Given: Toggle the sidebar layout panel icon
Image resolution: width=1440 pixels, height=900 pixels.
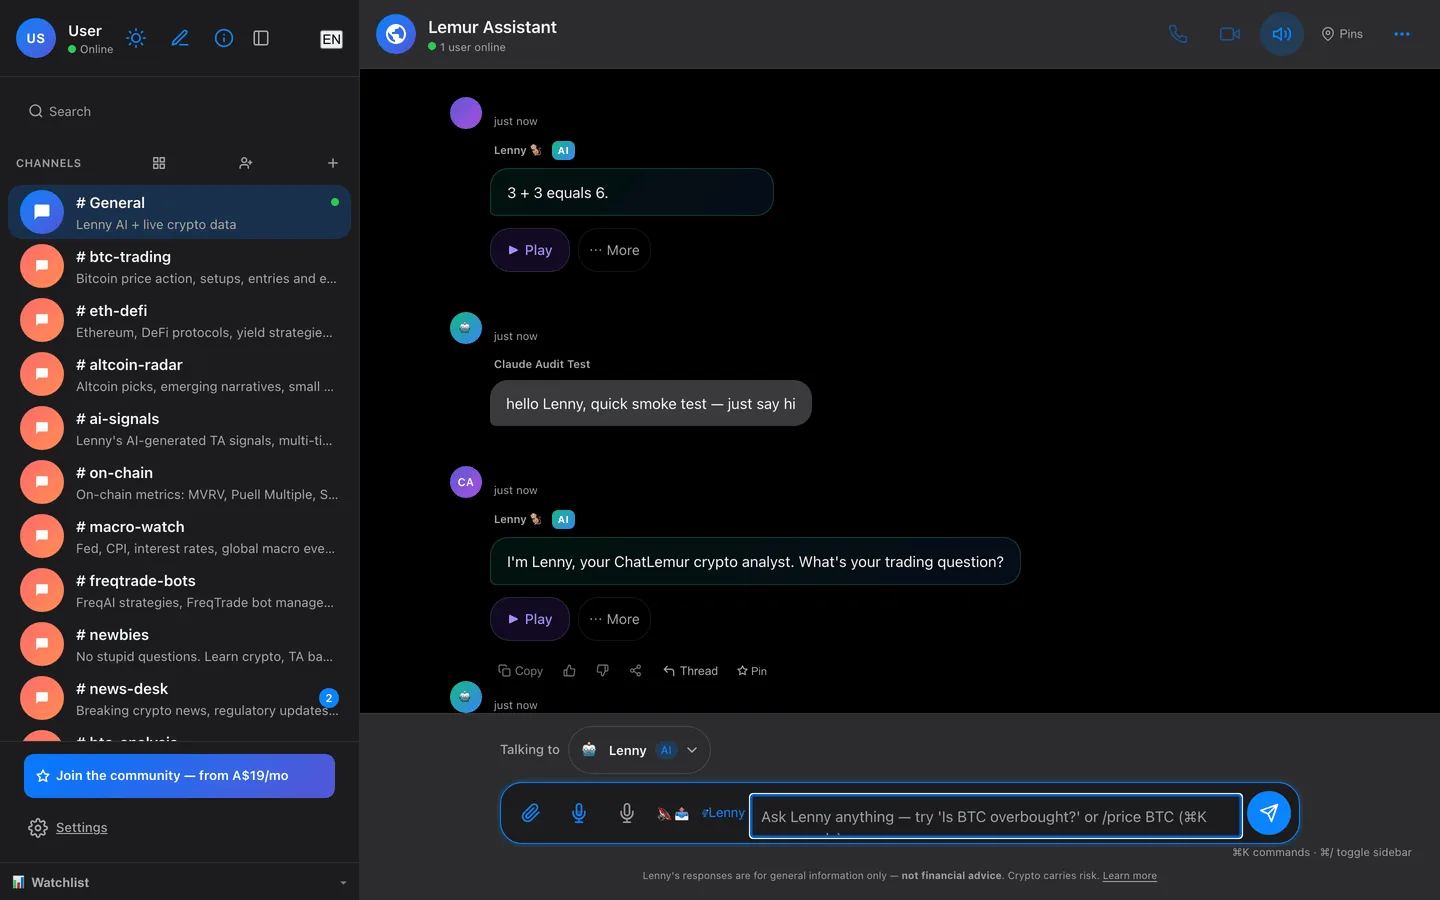Looking at the screenshot, I should click(x=261, y=38).
